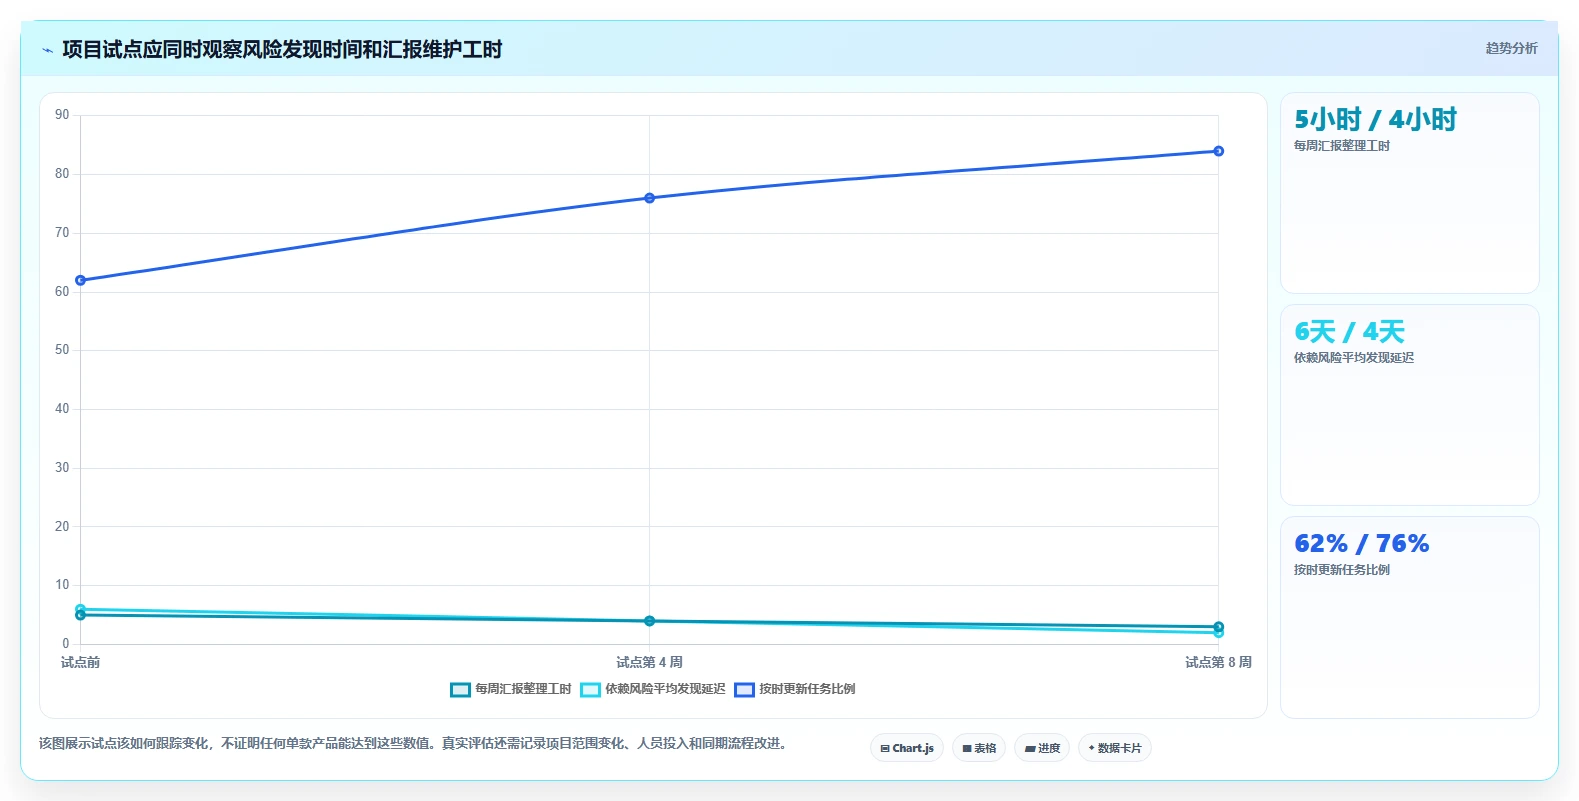Click the Chart.js tag chip
The image size is (1579, 801).
click(907, 748)
